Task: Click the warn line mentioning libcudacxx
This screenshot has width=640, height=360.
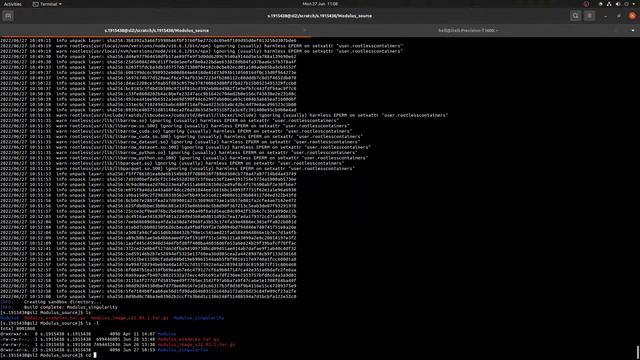Action: pos(224,116)
